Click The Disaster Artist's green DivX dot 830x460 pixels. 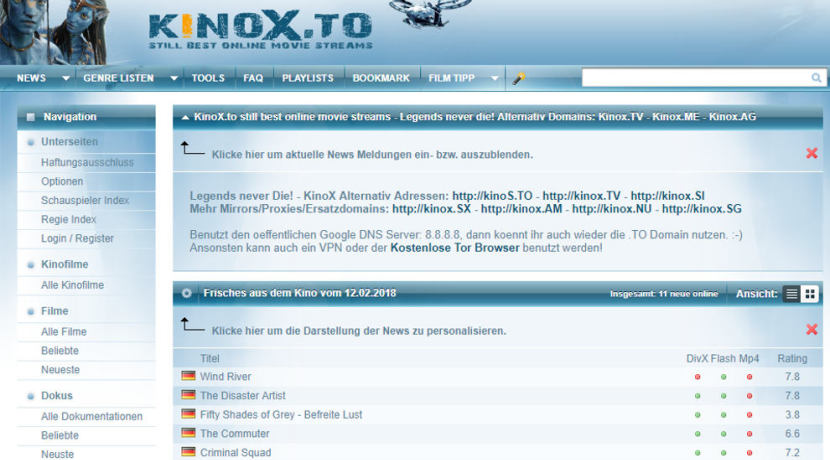(x=698, y=396)
